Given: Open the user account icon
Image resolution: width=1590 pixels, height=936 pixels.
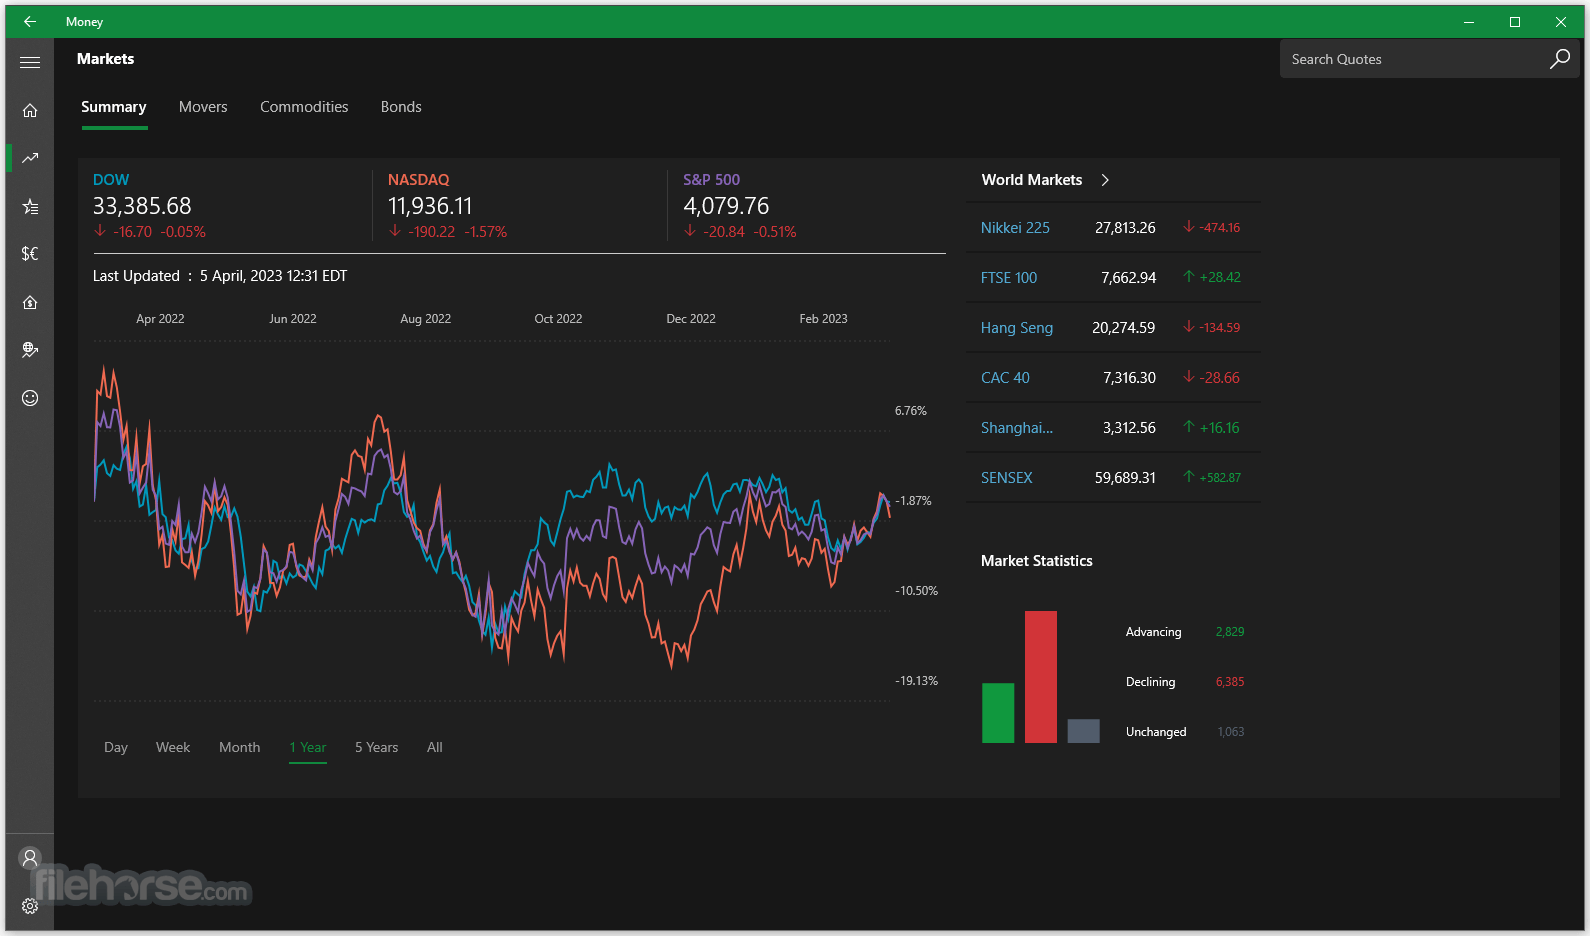Looking at the screenshot, I should coord(30,857).
